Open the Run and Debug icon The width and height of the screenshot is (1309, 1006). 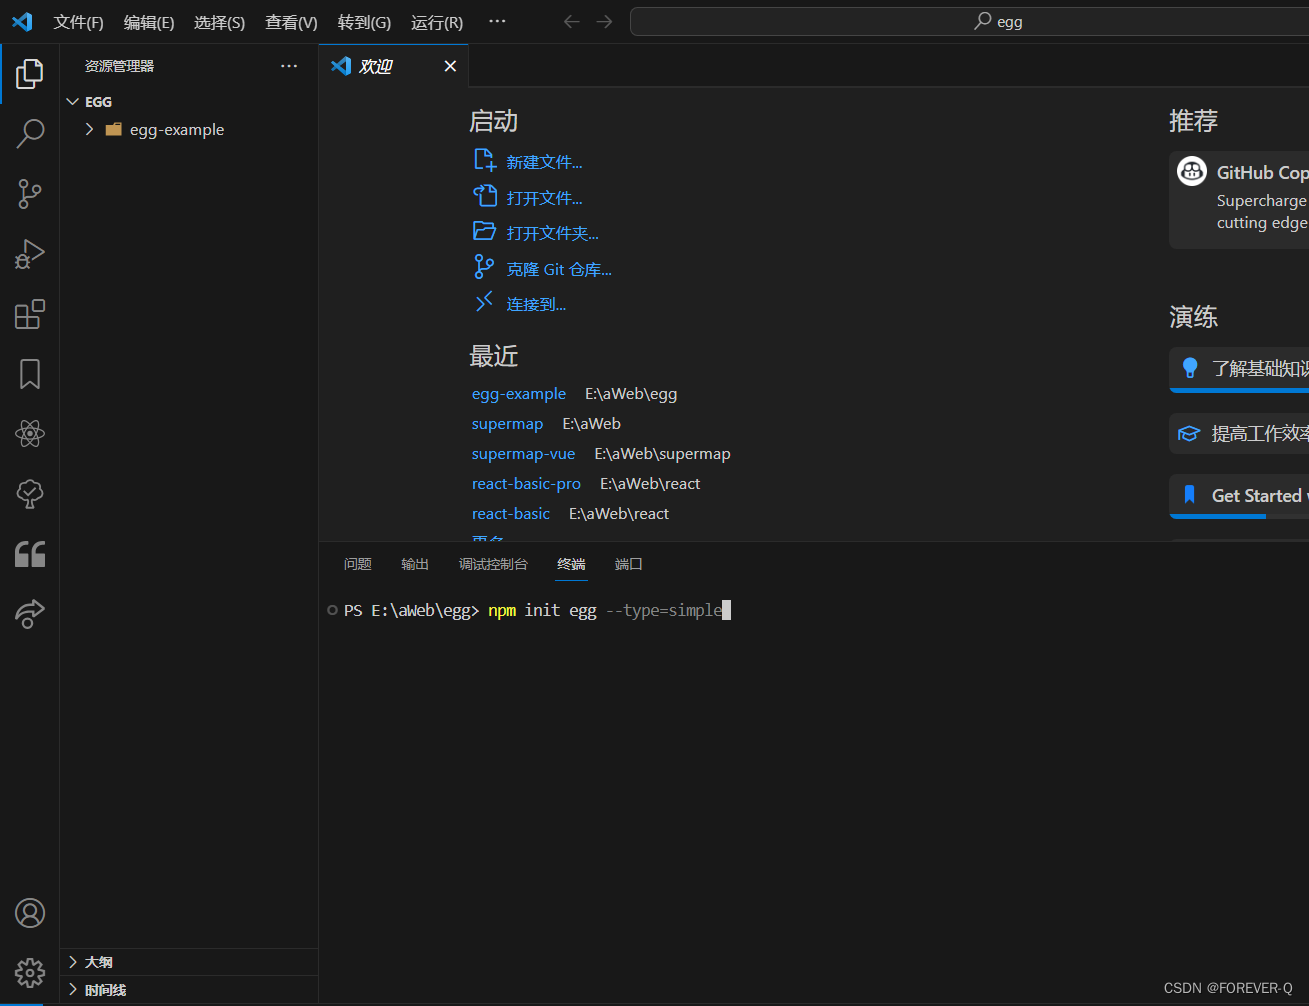pos(30,253)
